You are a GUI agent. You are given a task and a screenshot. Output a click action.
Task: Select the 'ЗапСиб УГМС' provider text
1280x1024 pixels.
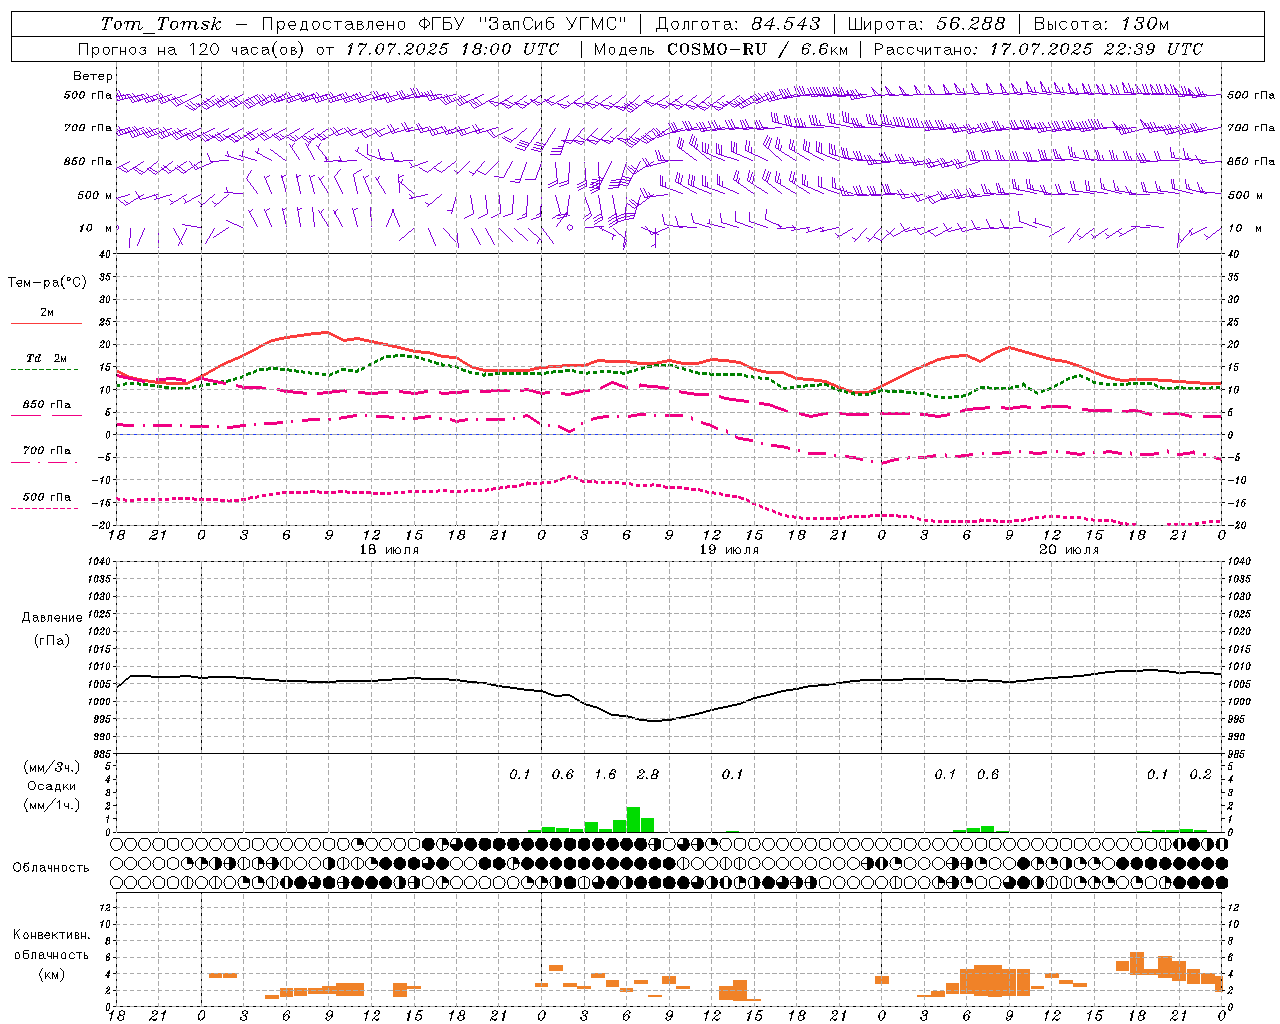552,24
